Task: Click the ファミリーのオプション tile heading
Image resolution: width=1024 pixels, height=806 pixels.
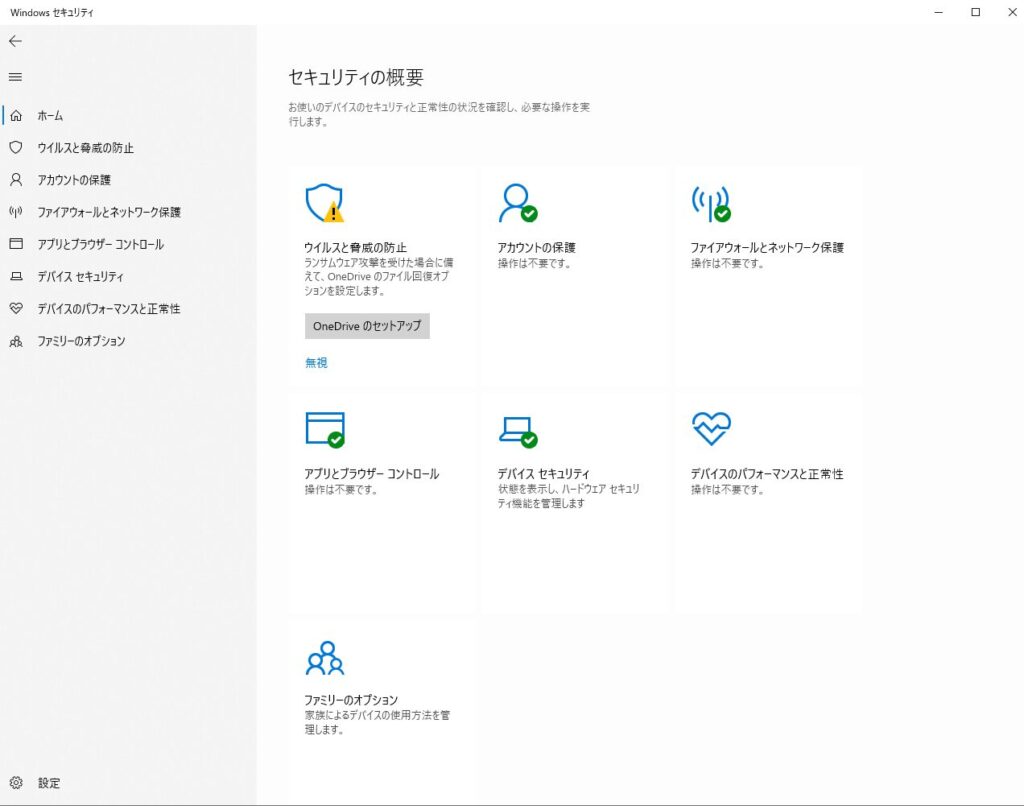Action: pyautogui.click(x=351, y=700)
